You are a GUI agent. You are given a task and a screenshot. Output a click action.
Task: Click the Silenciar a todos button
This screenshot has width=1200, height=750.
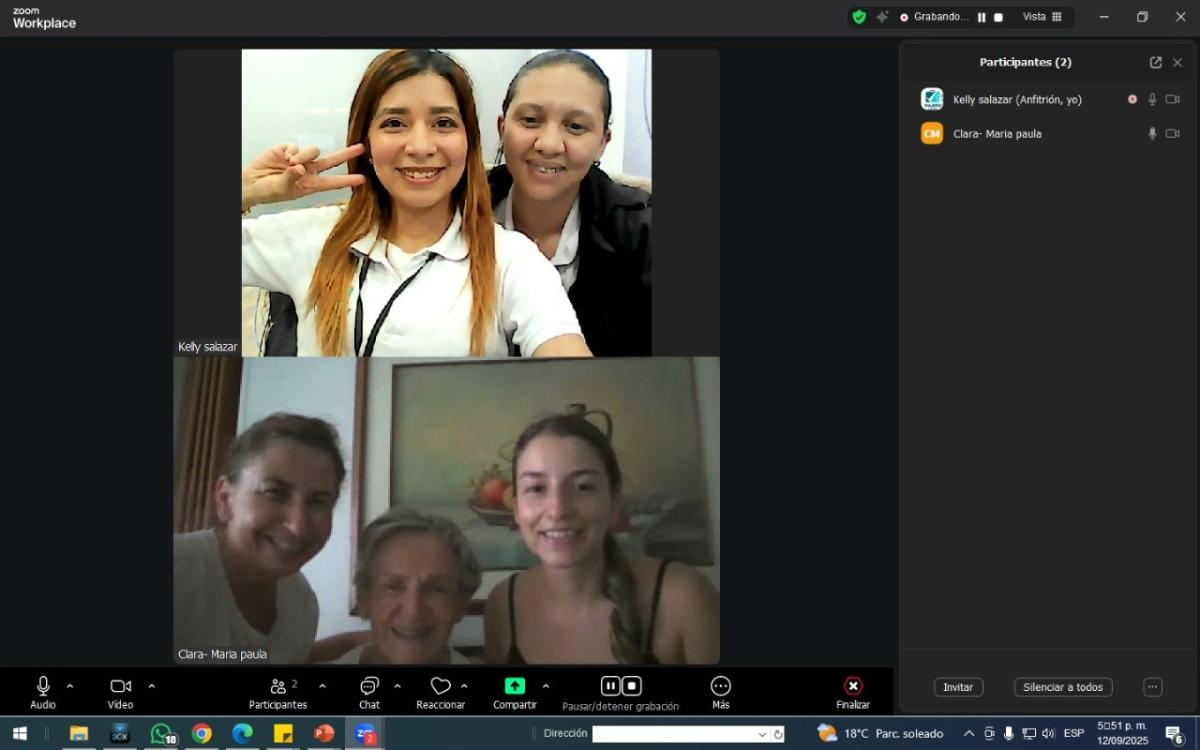click(x=1062, y=687)
